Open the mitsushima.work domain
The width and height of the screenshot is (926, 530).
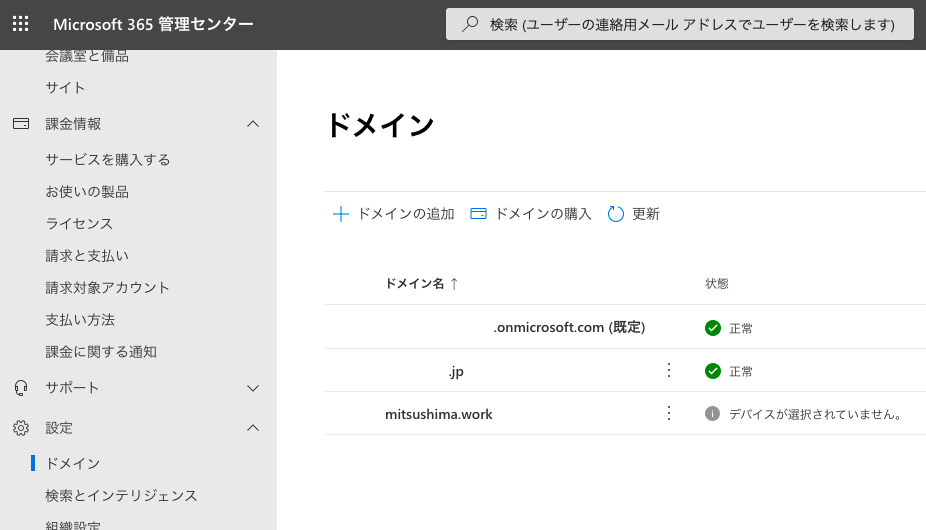coord(439,414)
